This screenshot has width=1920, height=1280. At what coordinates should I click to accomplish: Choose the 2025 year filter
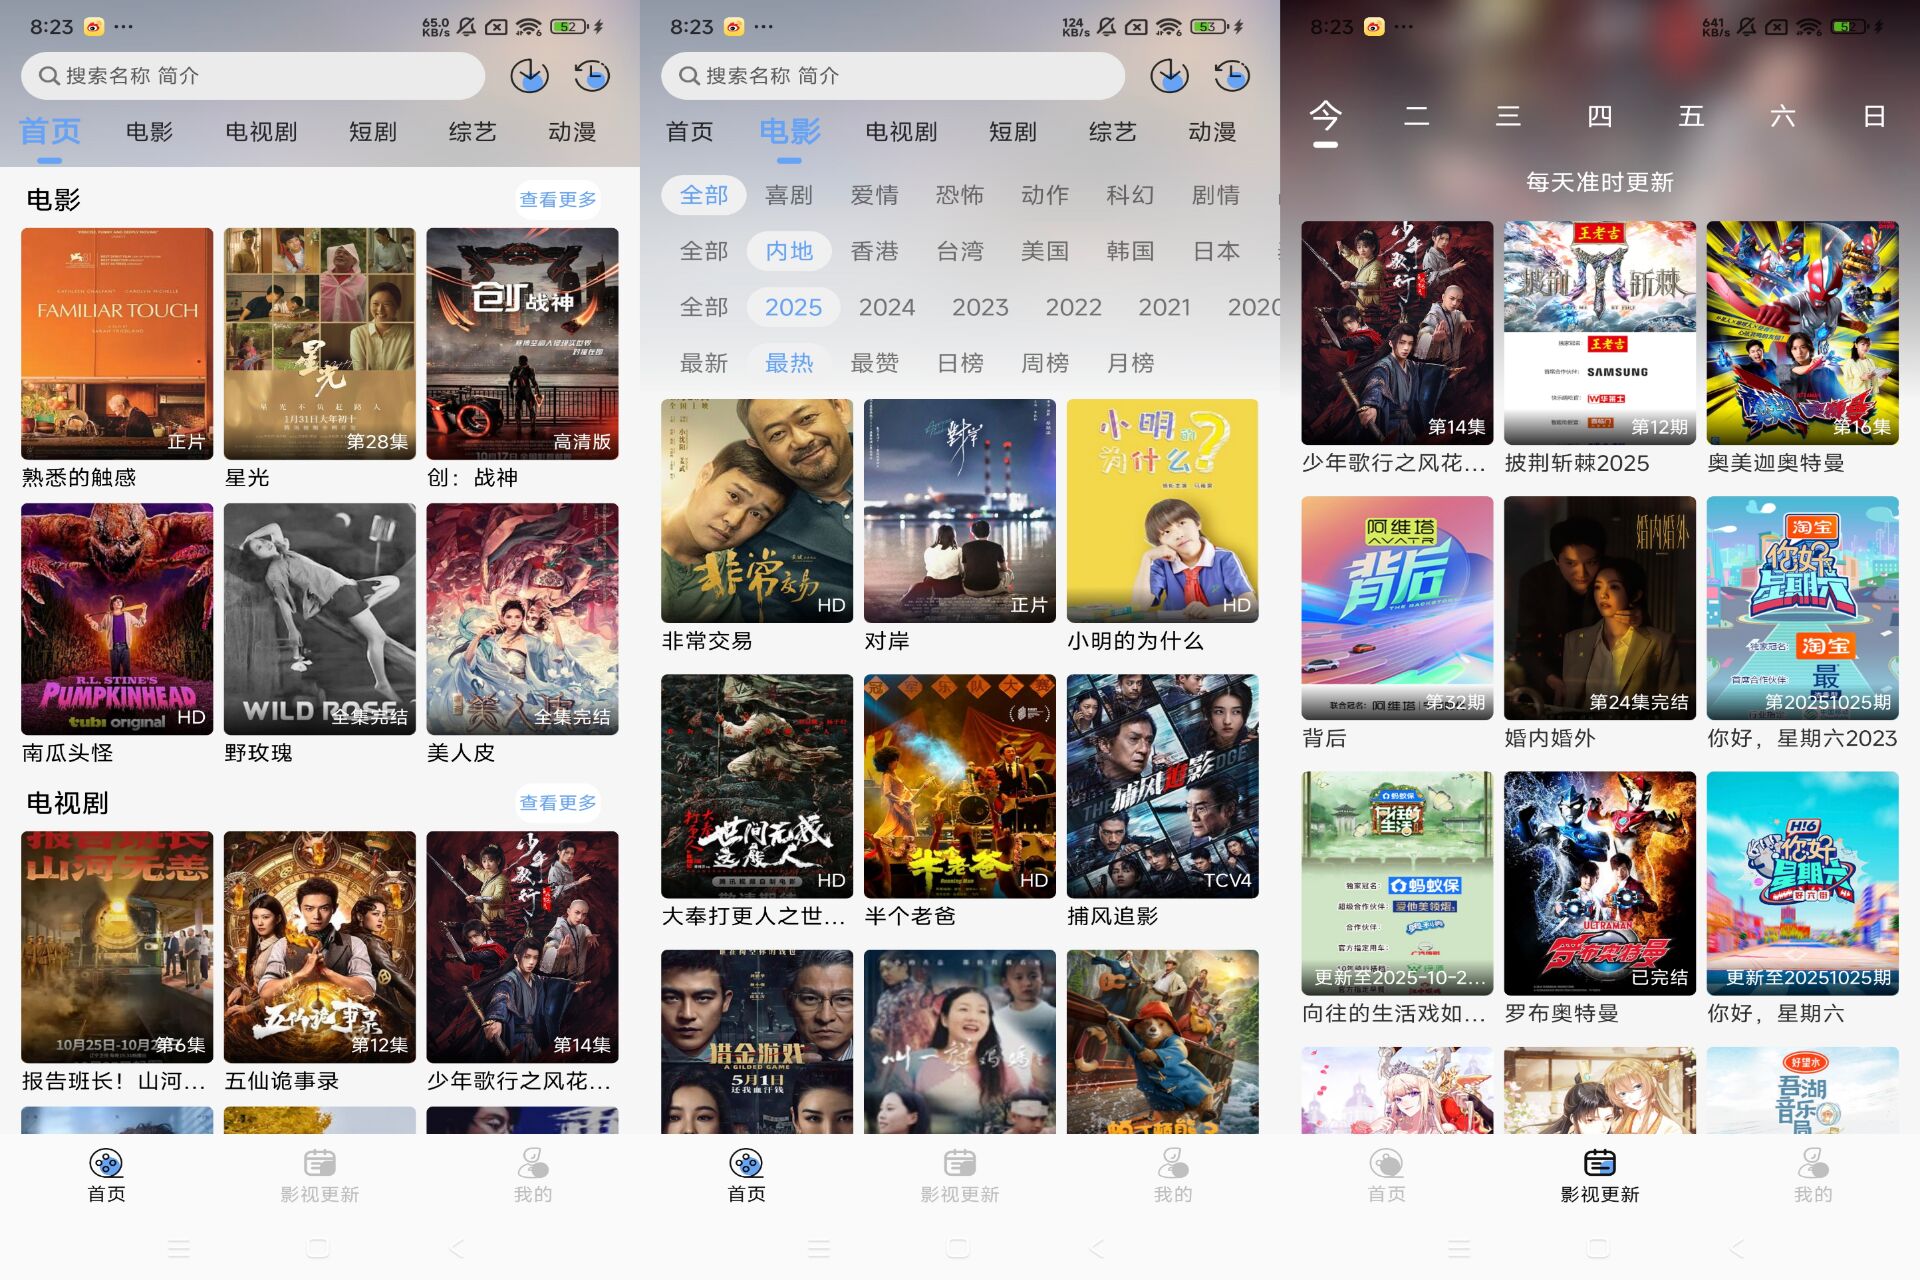(793, 307)
